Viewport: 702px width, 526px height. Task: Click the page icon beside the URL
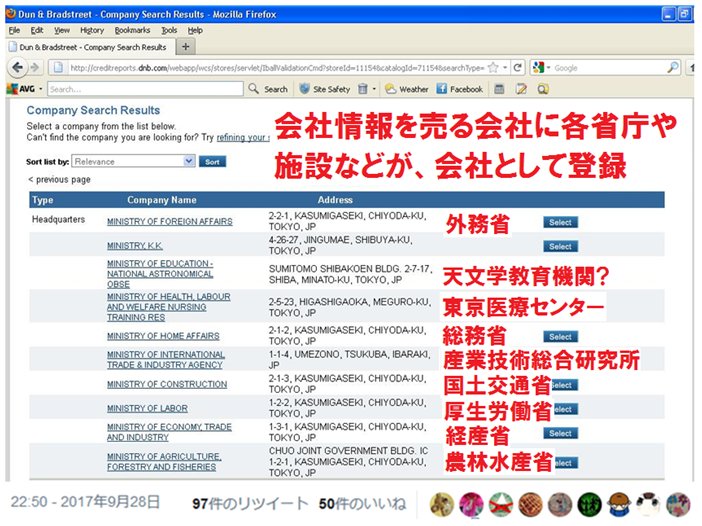(58, 68)
